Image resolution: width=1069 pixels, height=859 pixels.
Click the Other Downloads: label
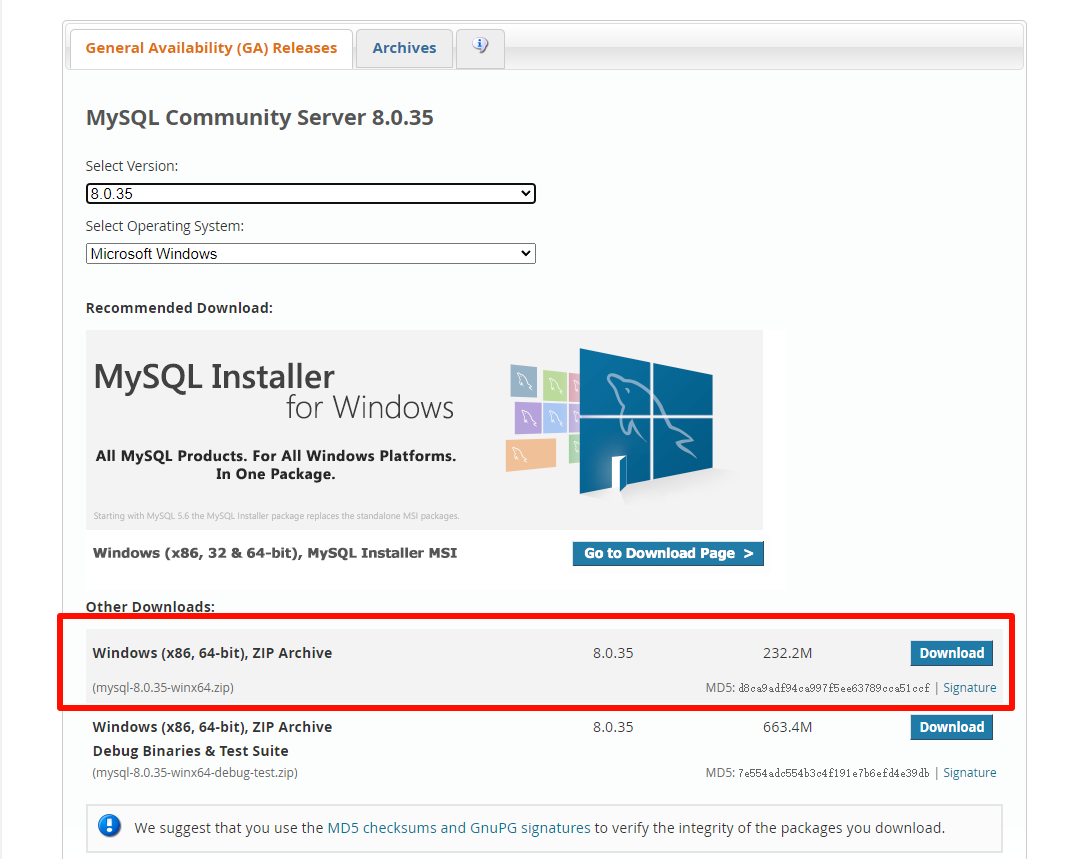point(150,607)
